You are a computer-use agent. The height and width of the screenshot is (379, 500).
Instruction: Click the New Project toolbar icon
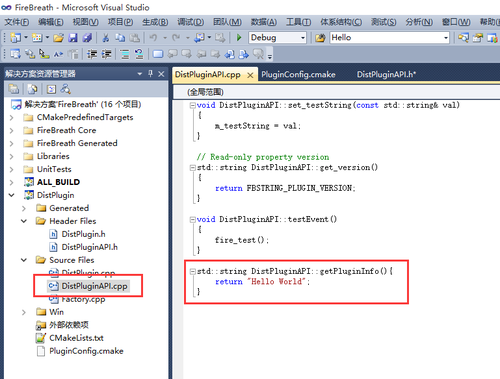pos(15,38)
